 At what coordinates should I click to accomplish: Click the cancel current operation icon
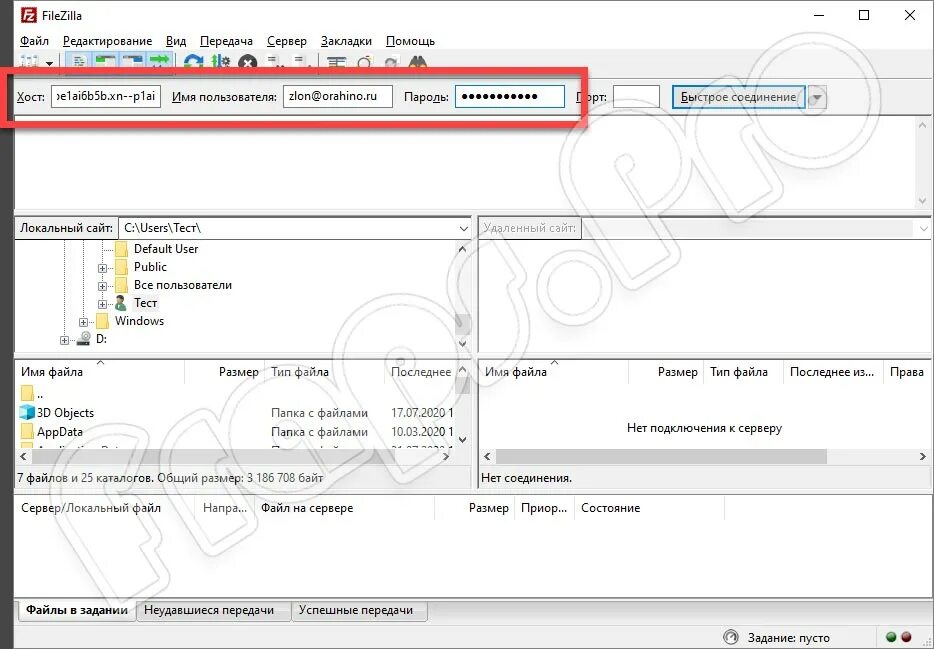(x=247, y=63)
